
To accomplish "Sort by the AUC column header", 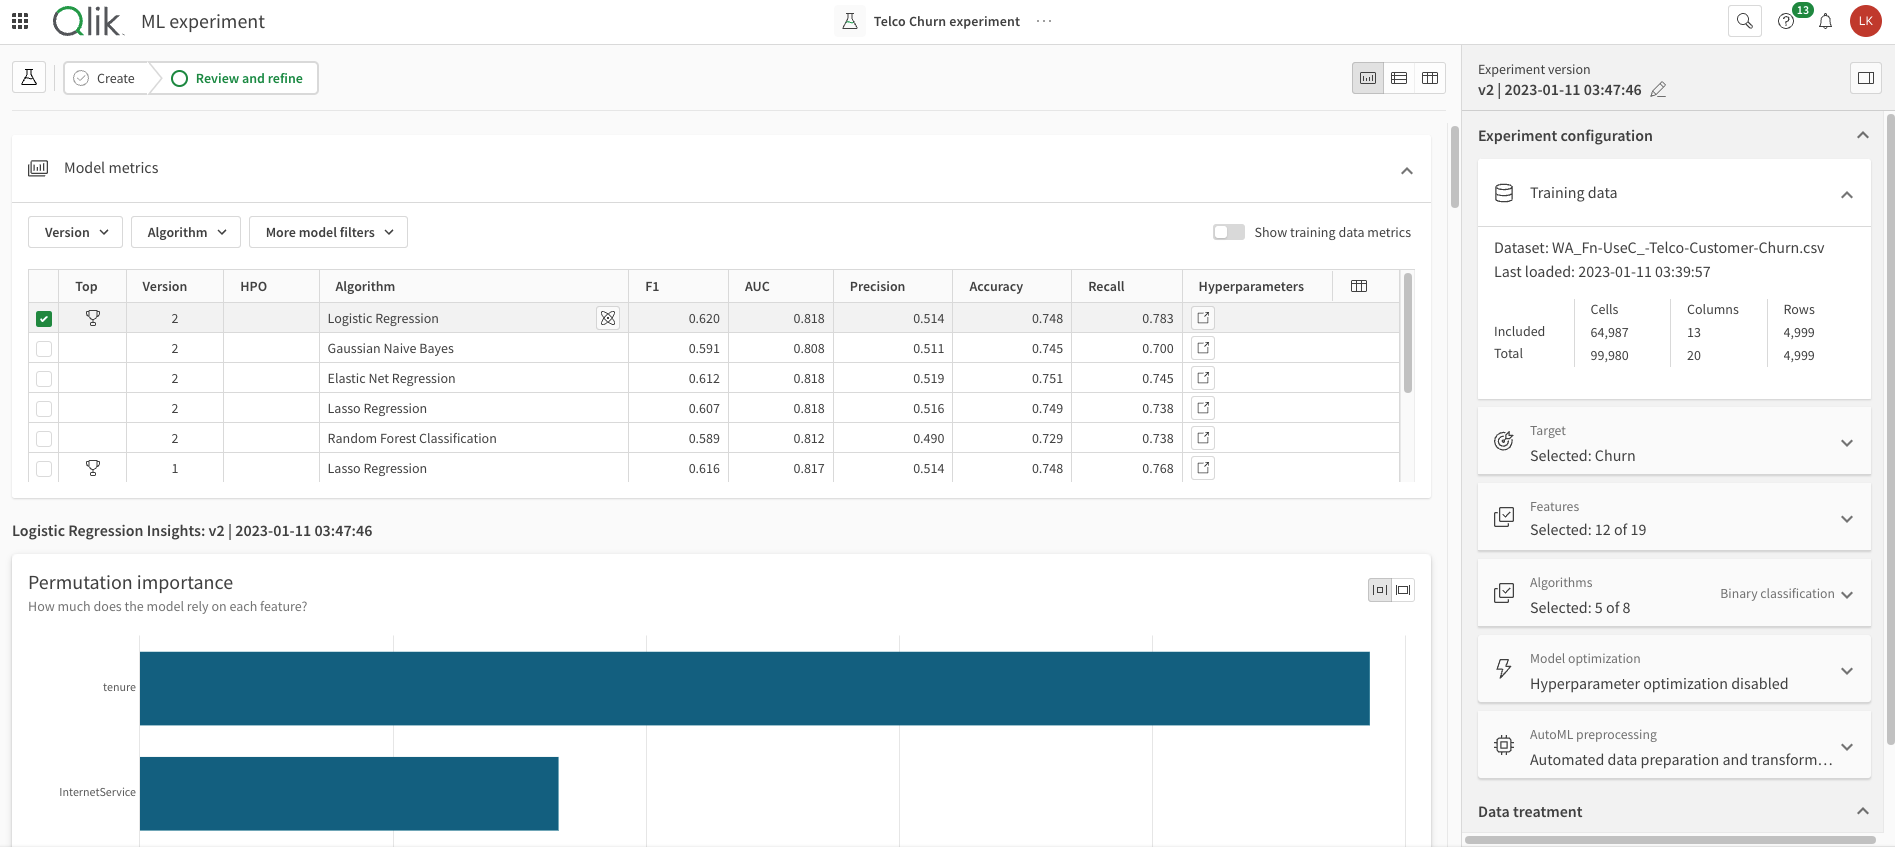I will coord(781,286).
